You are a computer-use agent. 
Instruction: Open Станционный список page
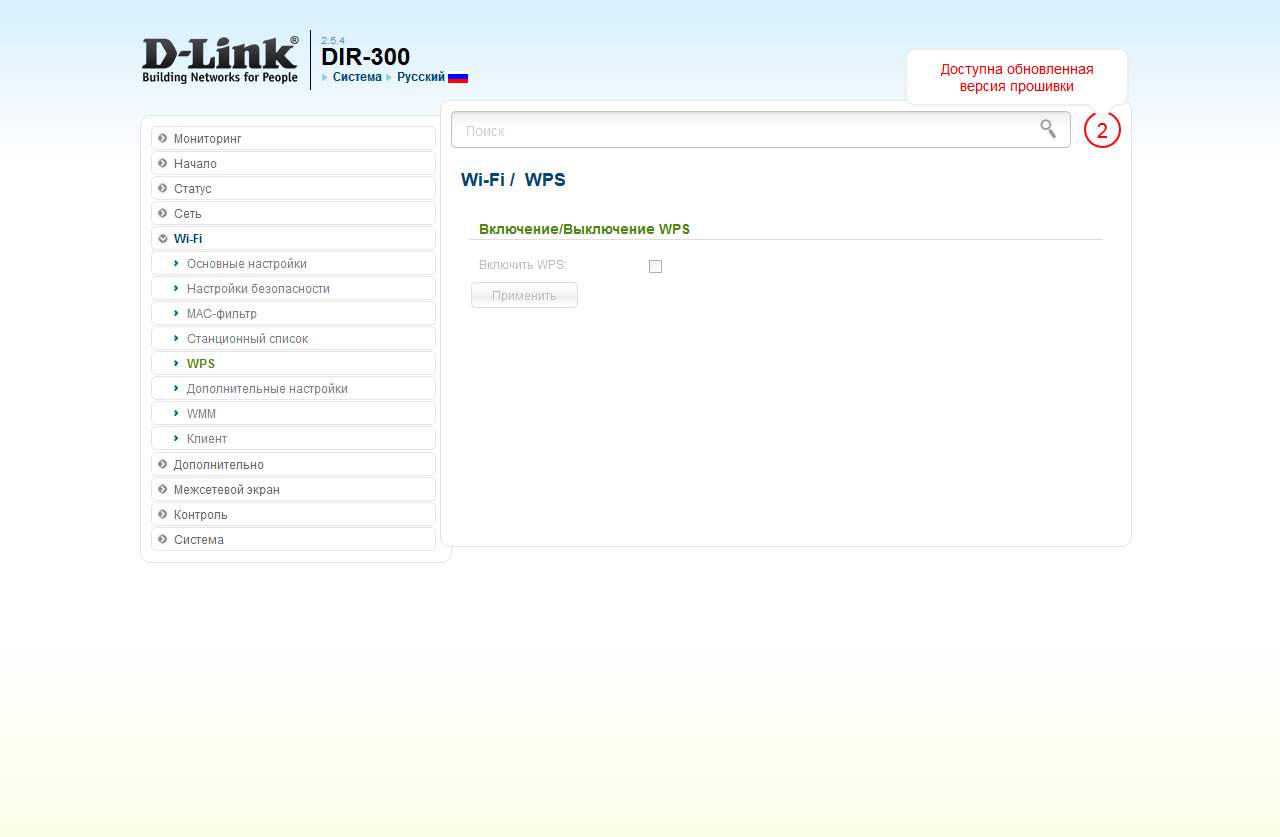293,338
